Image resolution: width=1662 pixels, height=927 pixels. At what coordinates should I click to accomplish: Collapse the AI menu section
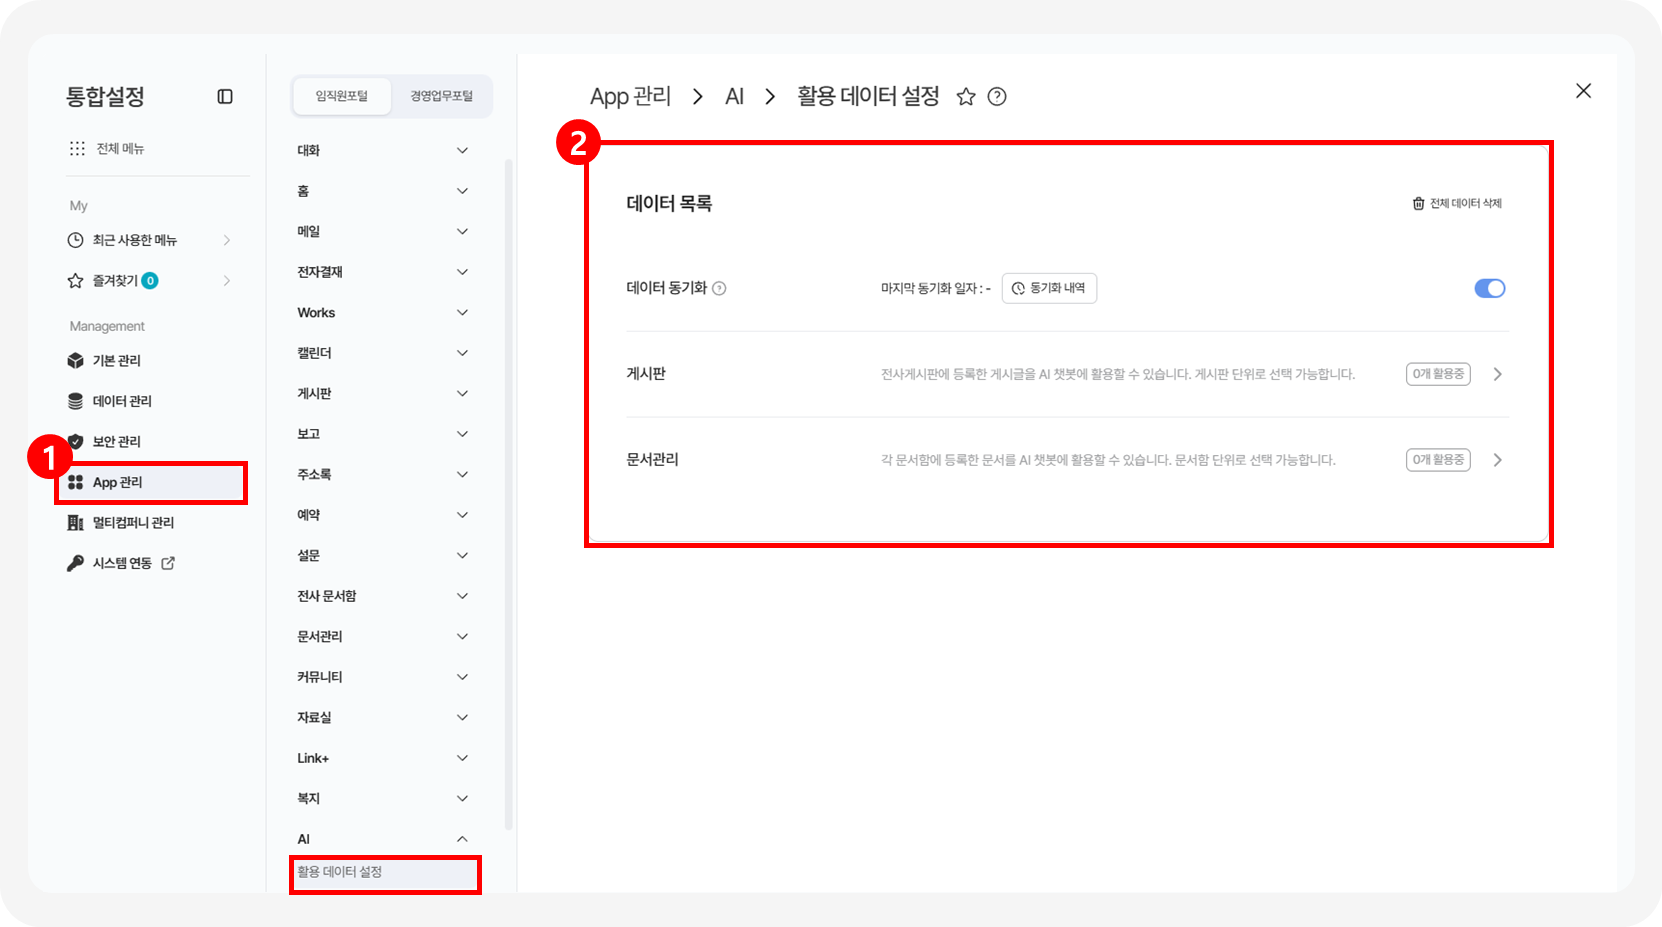point(462,839)
